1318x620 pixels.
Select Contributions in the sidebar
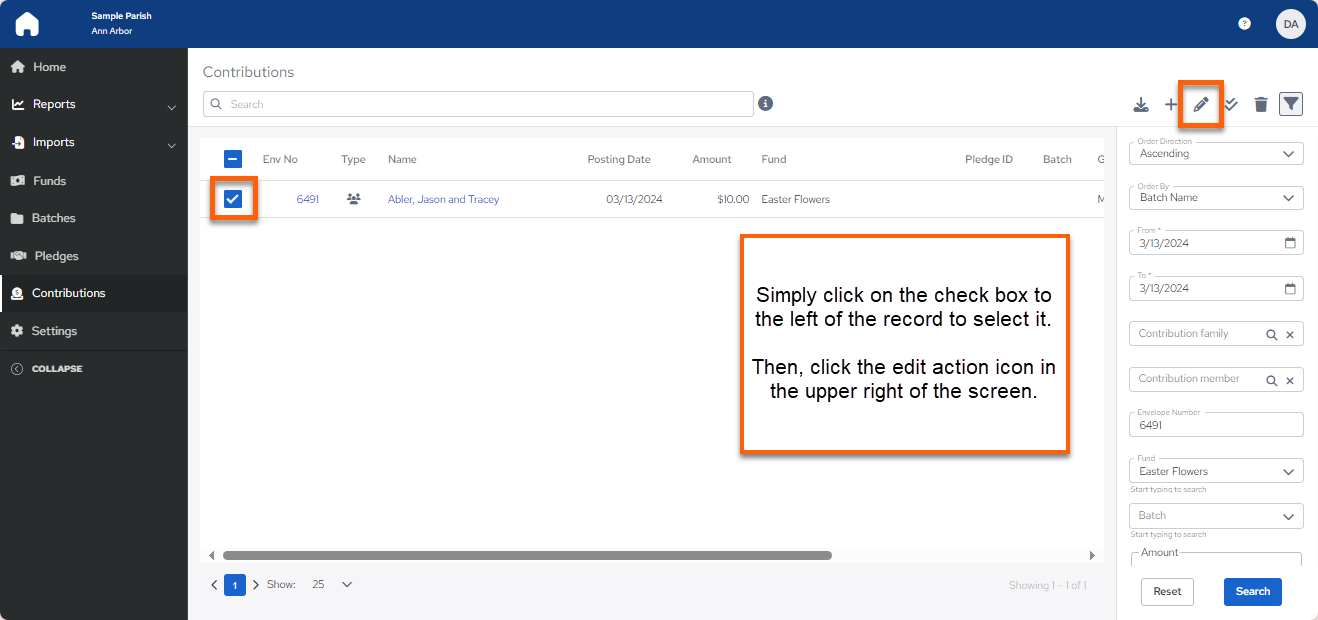pyautogui.click(x=94, y=293)
